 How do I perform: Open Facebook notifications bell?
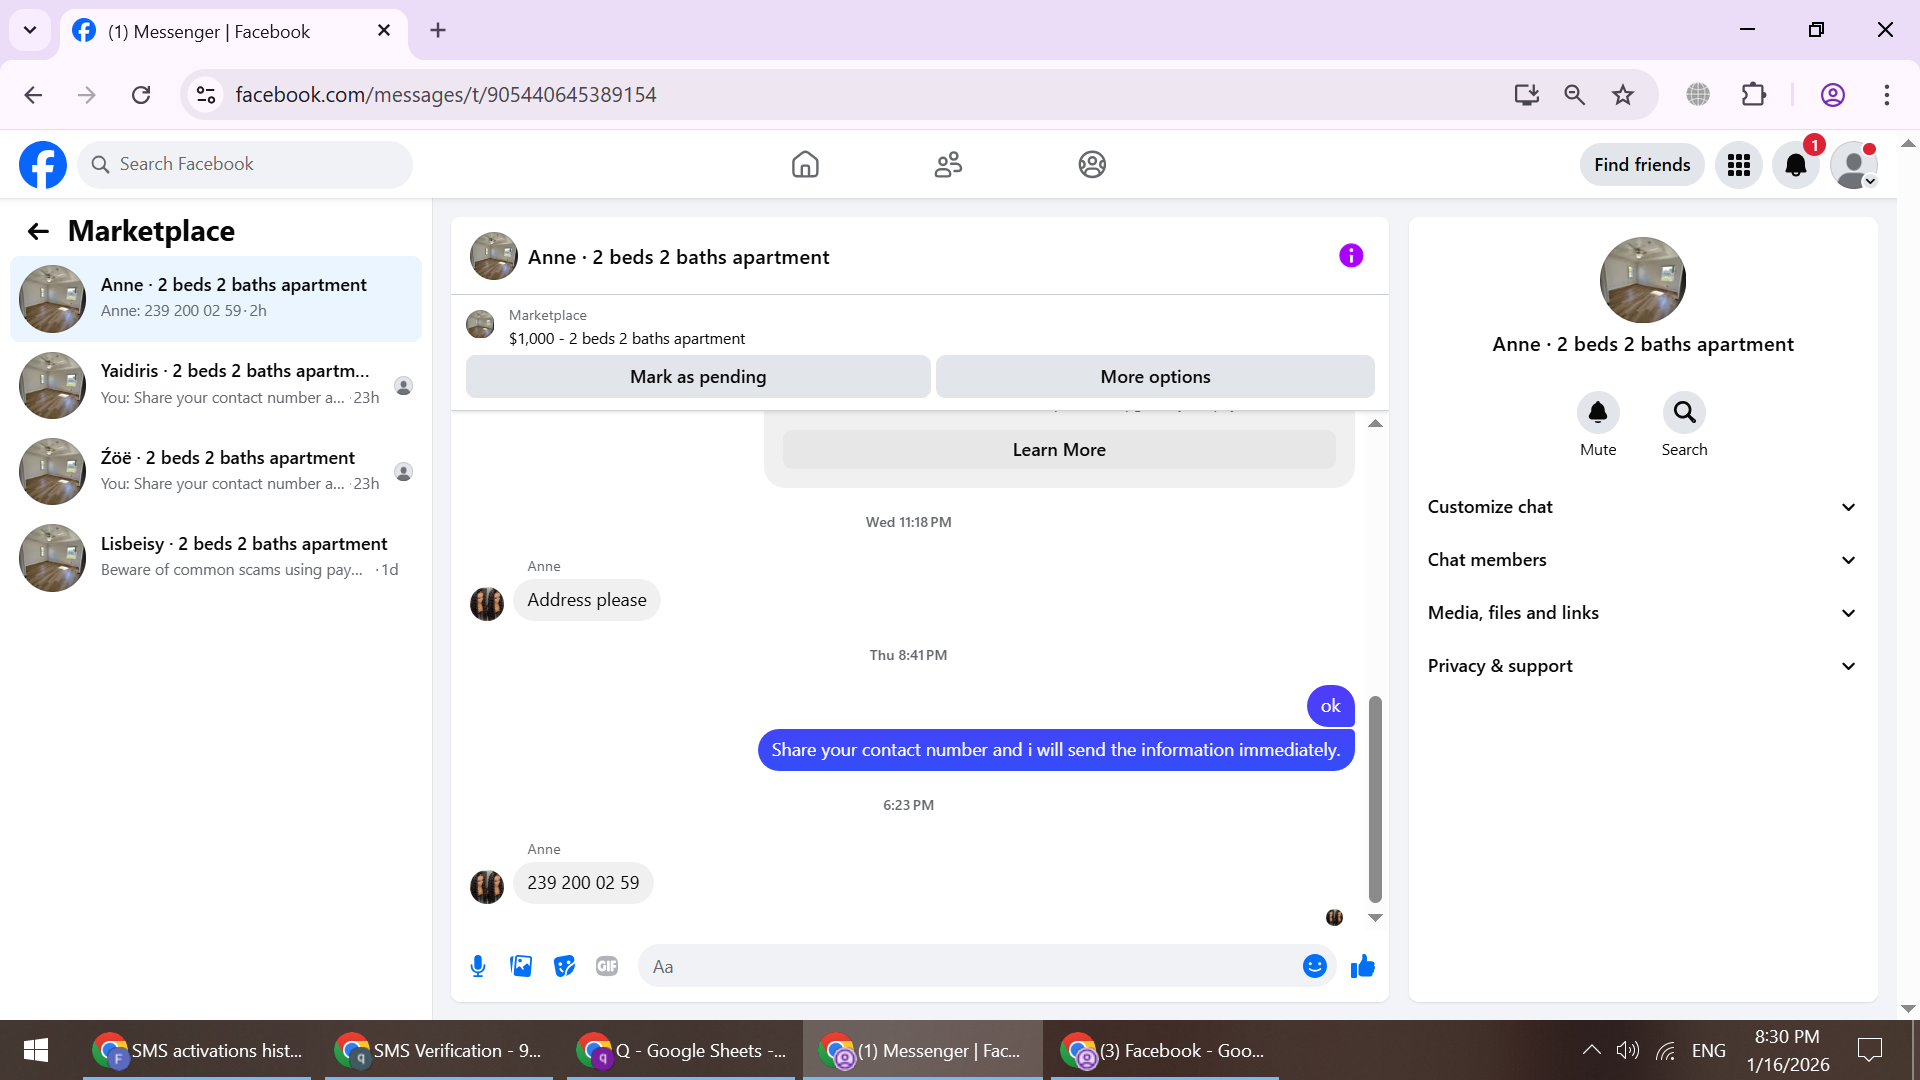1795,165
